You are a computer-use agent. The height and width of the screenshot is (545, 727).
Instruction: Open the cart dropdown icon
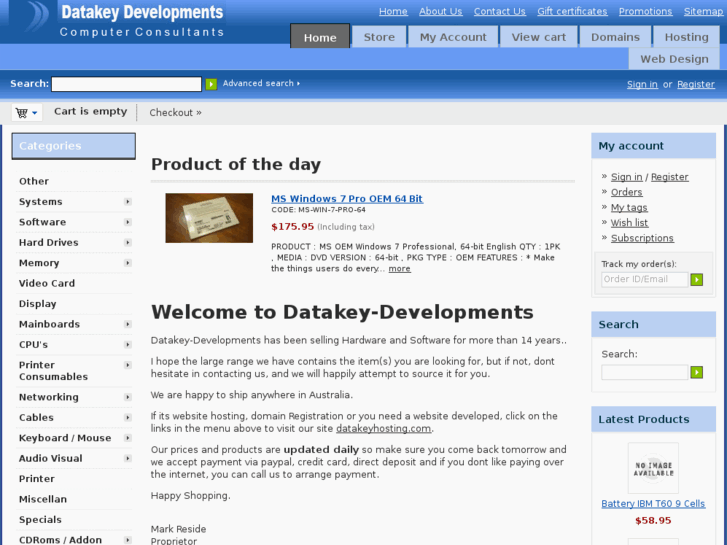(x=26, y=113)
